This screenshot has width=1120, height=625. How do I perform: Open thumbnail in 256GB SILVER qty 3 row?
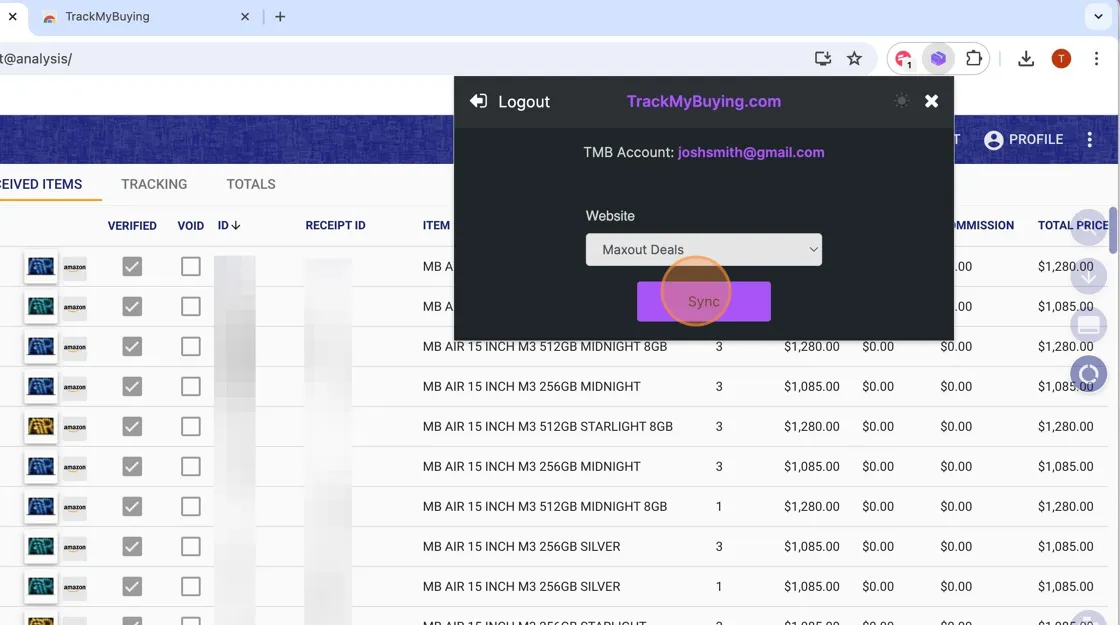41,546
